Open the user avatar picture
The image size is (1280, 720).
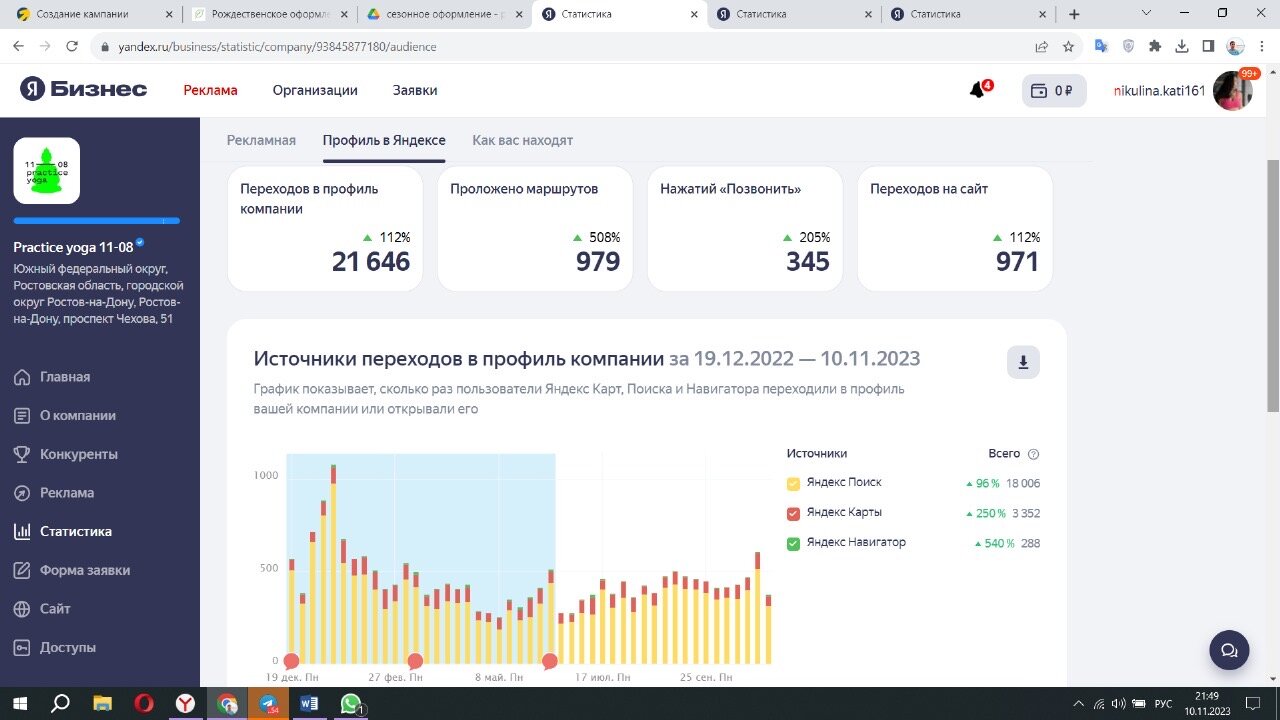pos(1232,91)
